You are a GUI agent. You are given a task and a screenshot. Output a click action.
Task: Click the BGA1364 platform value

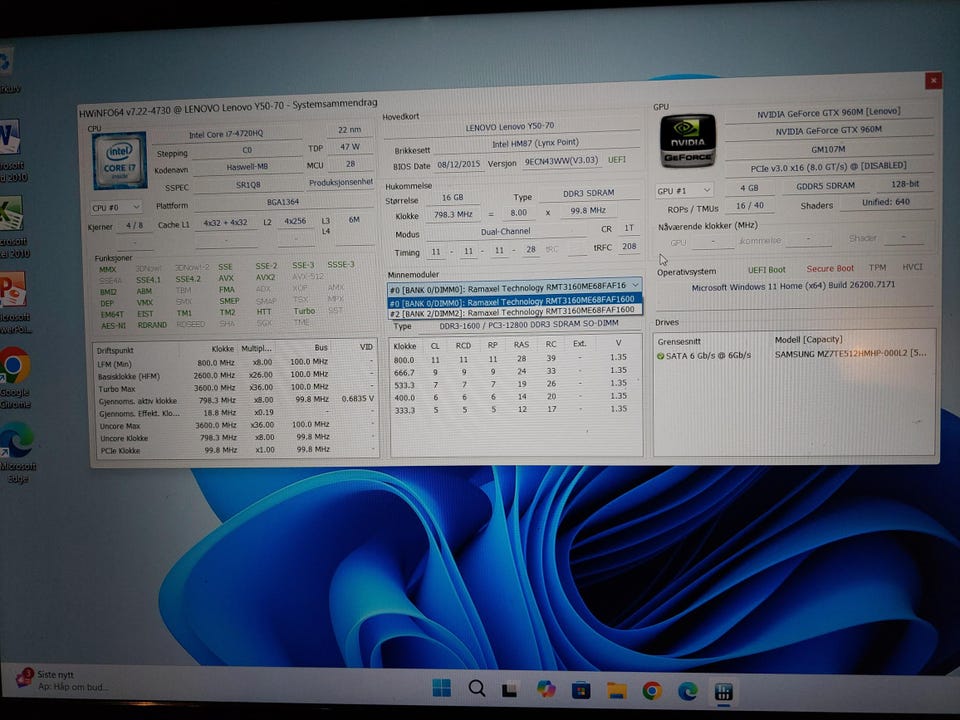(x=283, y=201)
